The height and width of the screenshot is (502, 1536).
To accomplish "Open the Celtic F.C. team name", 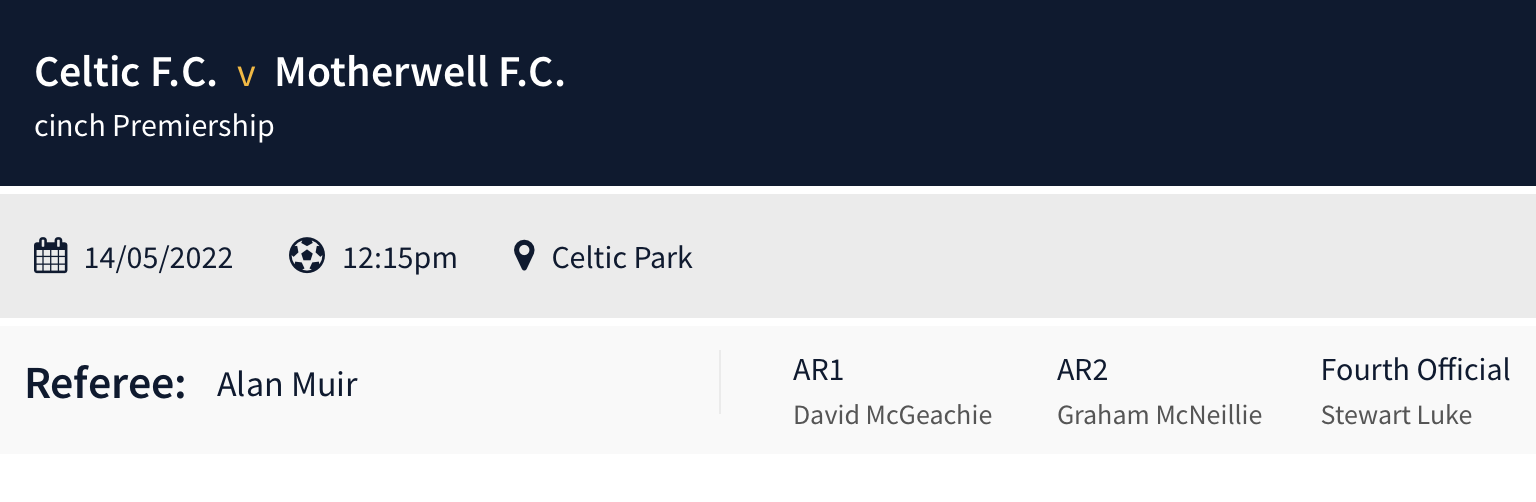I will coord(126,73).
